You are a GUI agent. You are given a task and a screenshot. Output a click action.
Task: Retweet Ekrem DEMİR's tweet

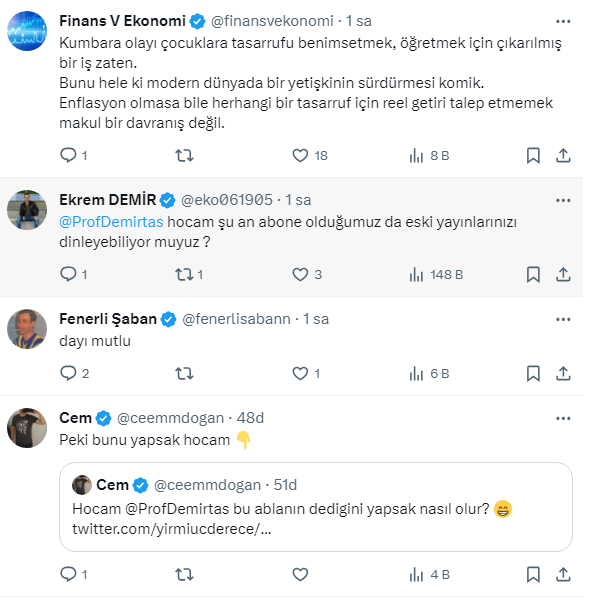184,274
